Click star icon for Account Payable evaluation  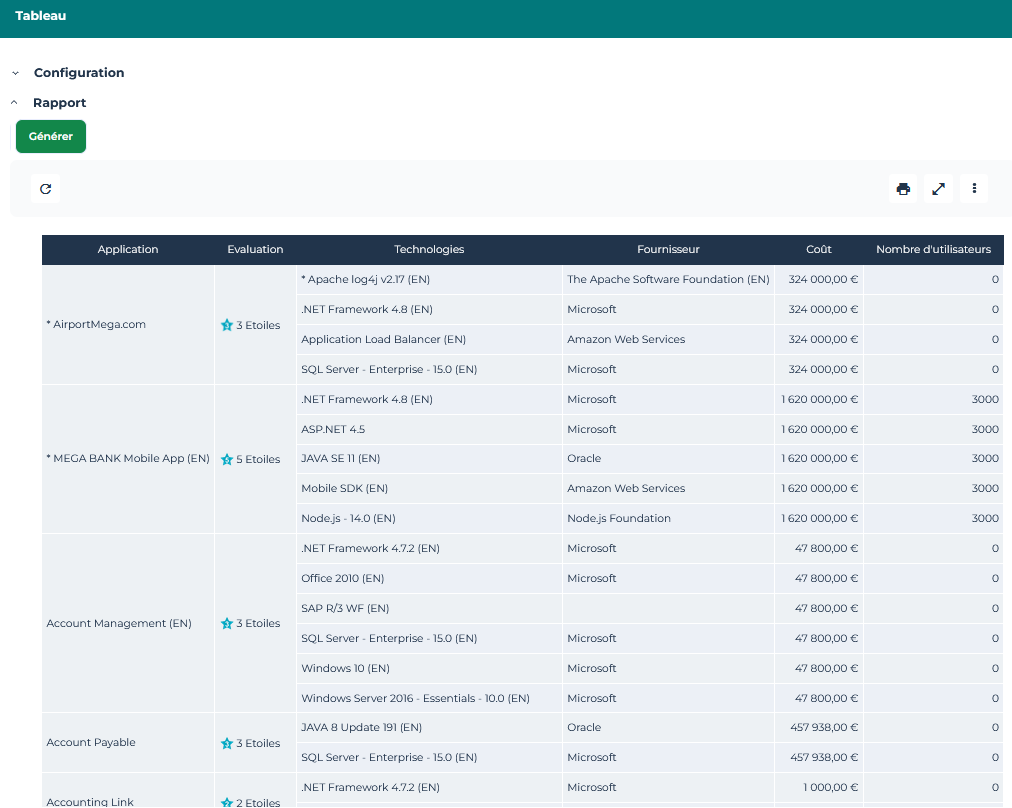point(227,743)
